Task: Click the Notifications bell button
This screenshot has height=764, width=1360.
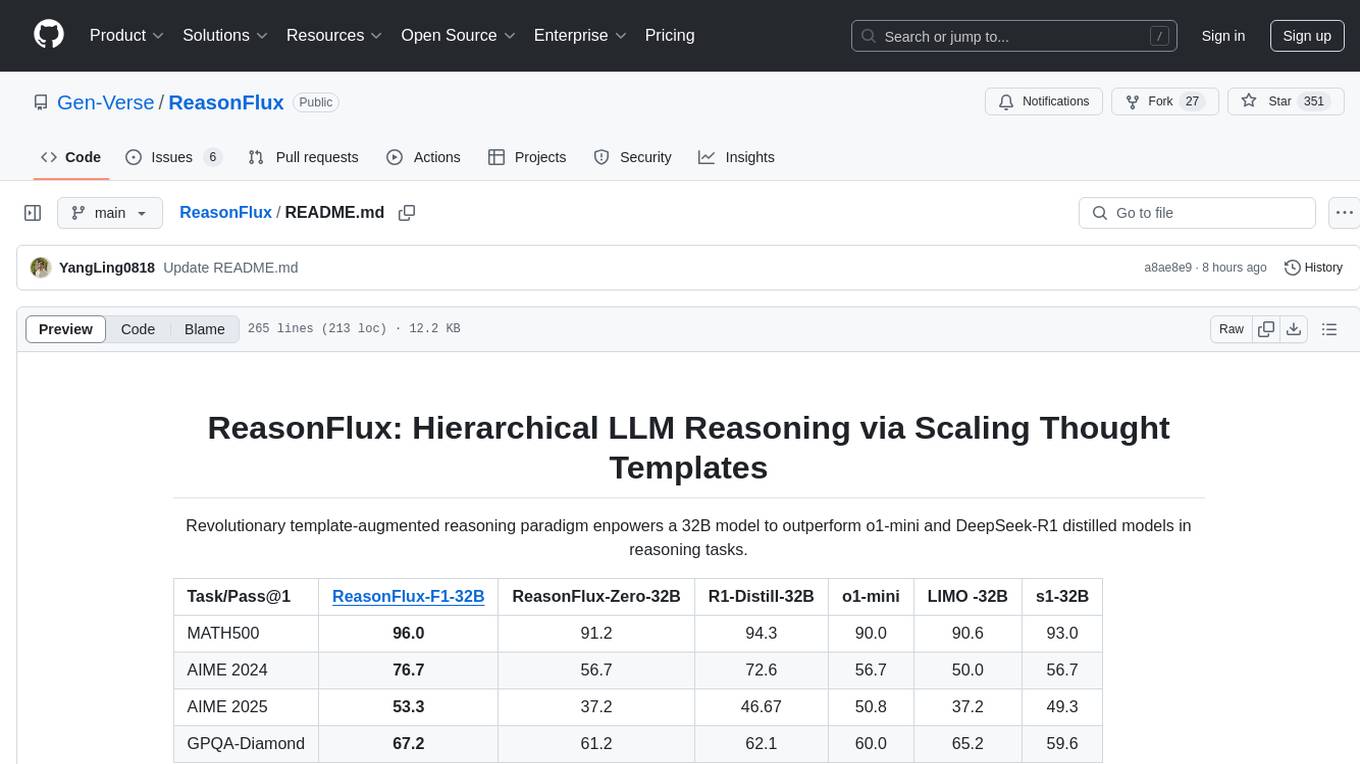Action: (x=1044, y=102)
